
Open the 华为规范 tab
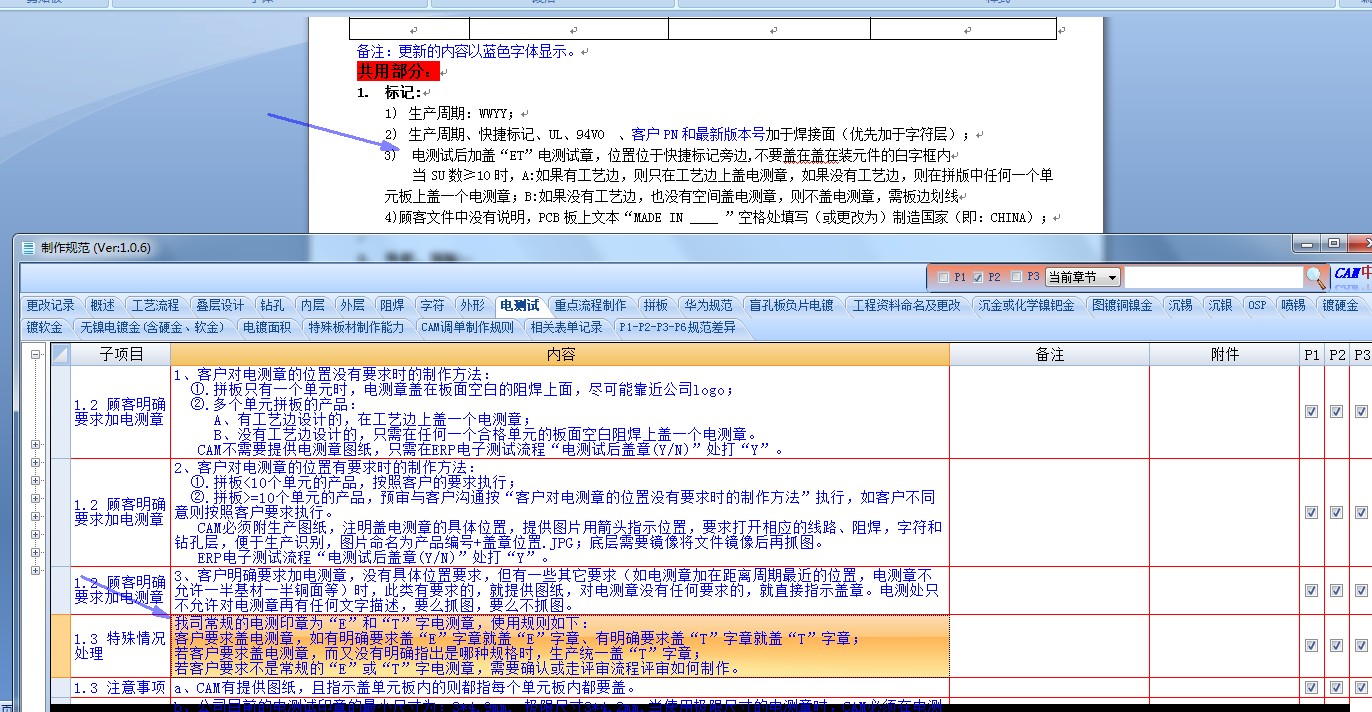(708, 305)
